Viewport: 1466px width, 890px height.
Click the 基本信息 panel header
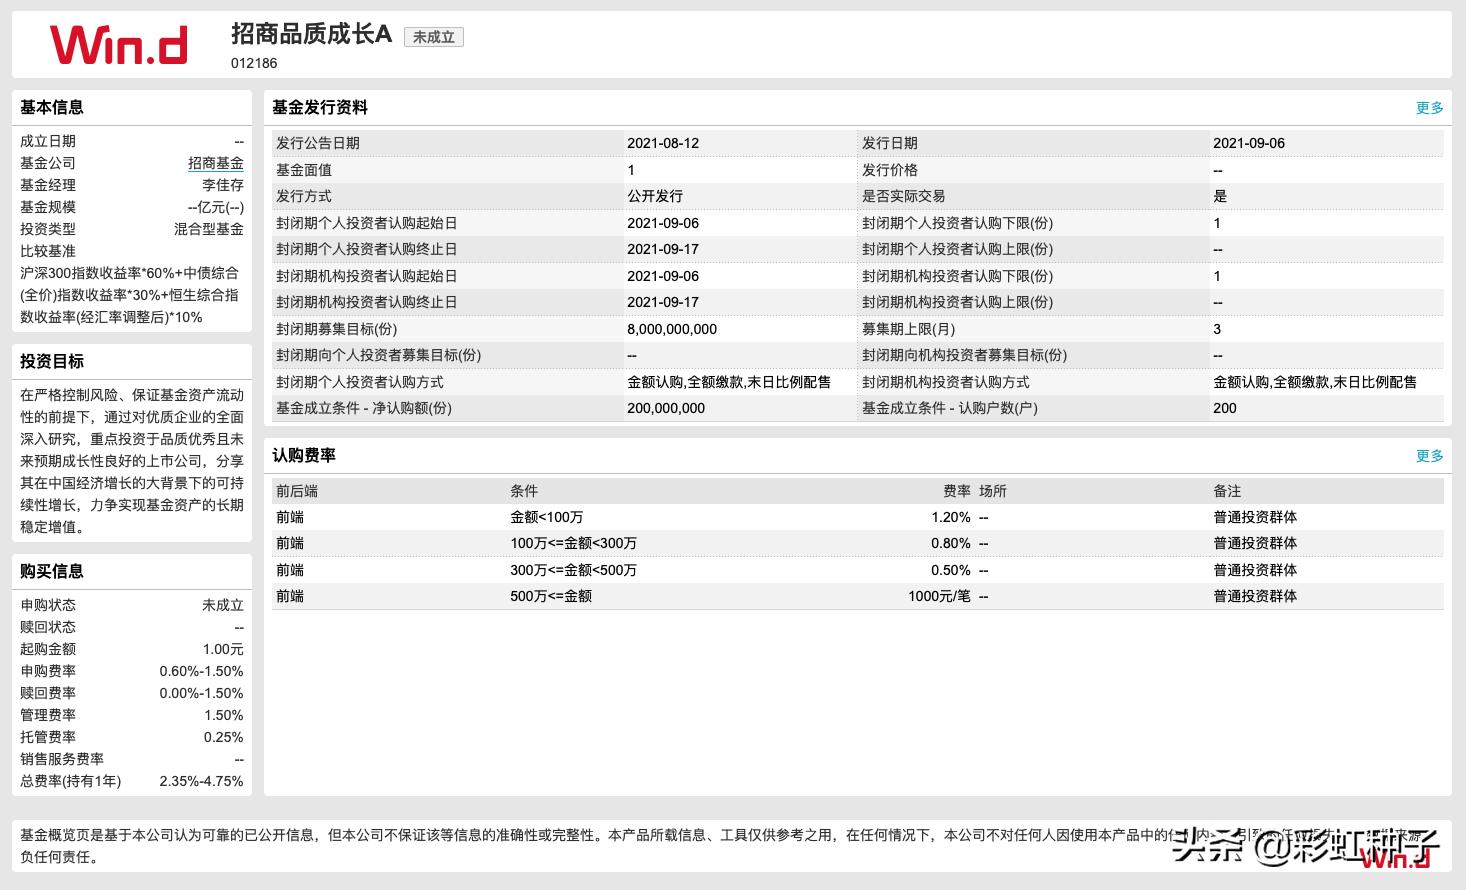(x=53, y=107)
